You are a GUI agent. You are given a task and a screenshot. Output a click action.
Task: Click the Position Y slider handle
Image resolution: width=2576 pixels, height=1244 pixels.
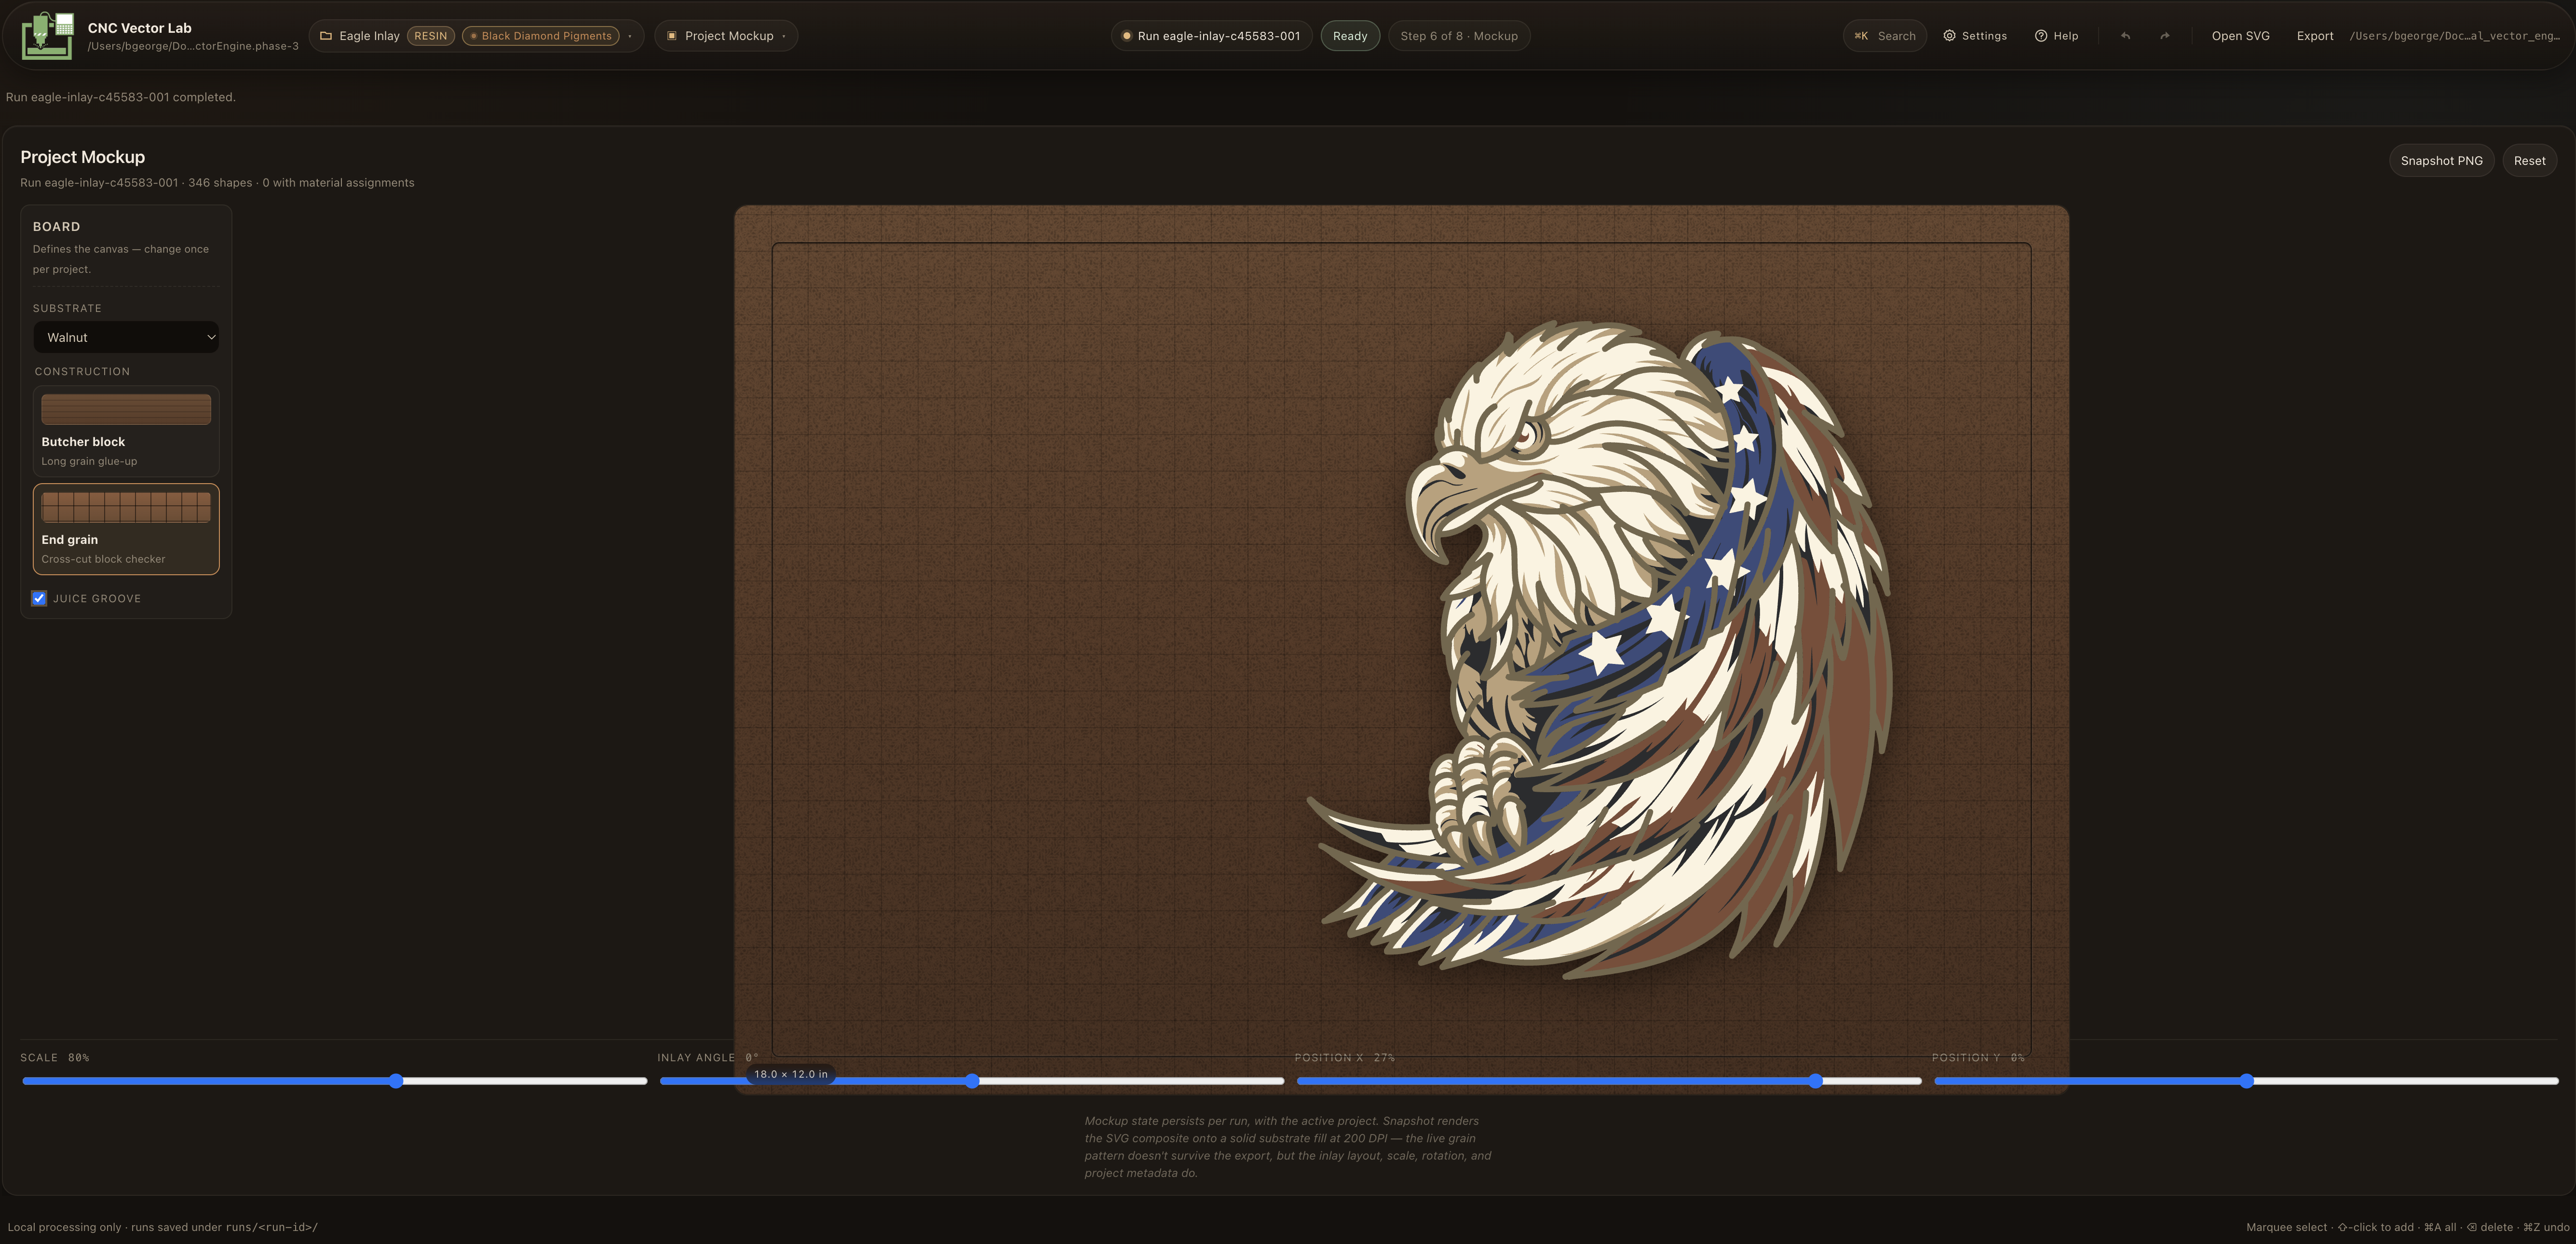tap(2247, 1081)
